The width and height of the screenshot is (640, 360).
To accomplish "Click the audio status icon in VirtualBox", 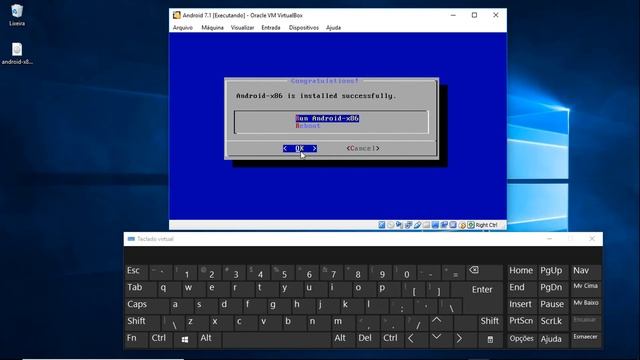I will click(399, 225).
